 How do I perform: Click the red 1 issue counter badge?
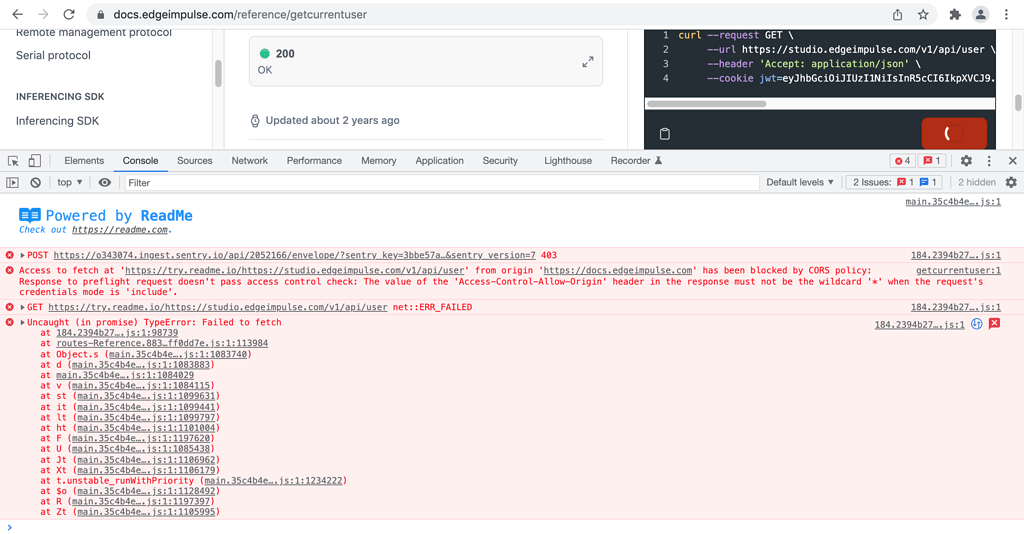[932, 161]
